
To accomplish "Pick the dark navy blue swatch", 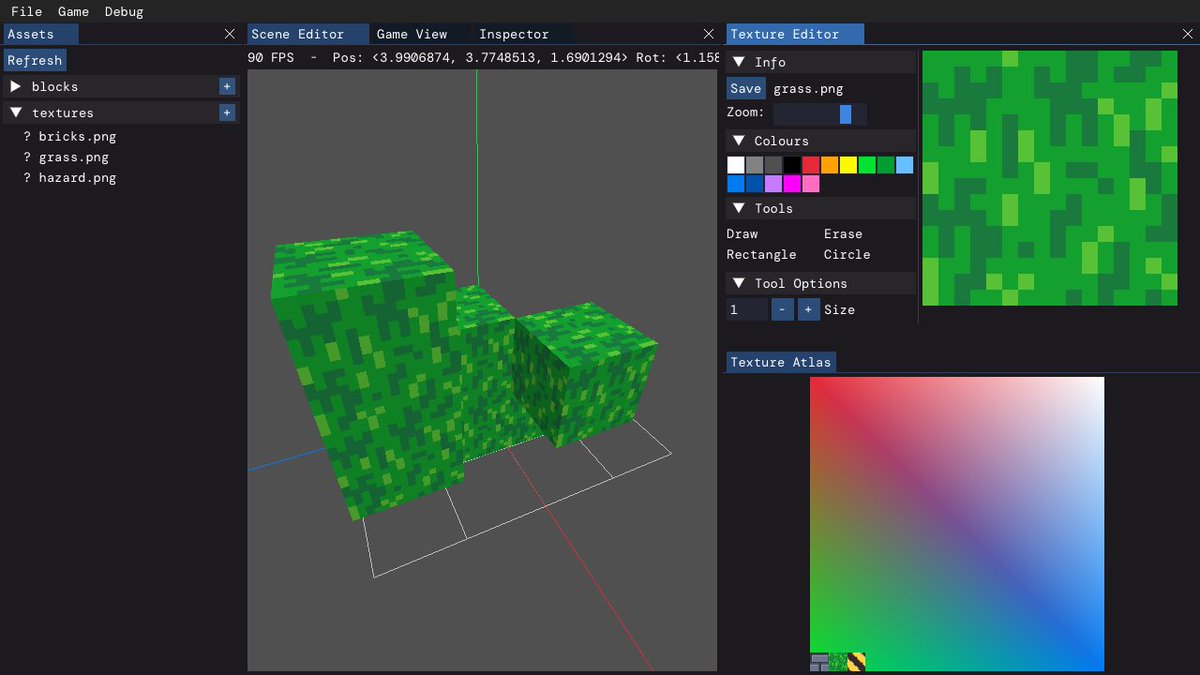I will pyautogui.click(x=755, y=184).
